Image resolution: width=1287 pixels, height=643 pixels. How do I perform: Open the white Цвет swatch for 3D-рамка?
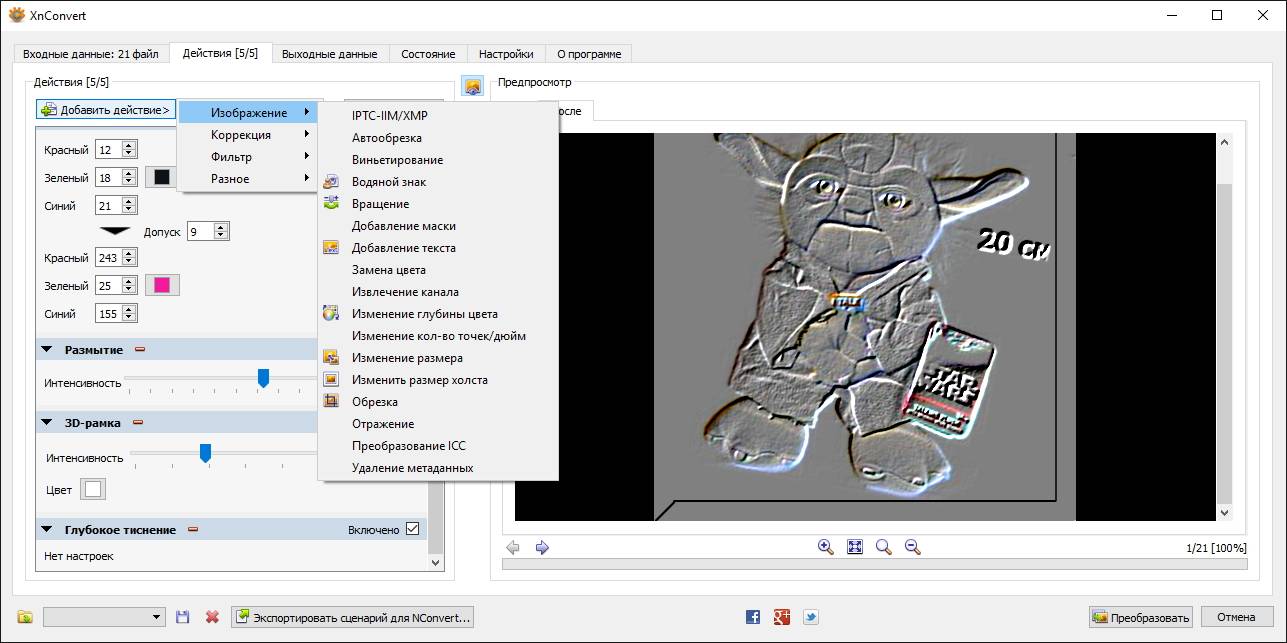tap(93, 489)
